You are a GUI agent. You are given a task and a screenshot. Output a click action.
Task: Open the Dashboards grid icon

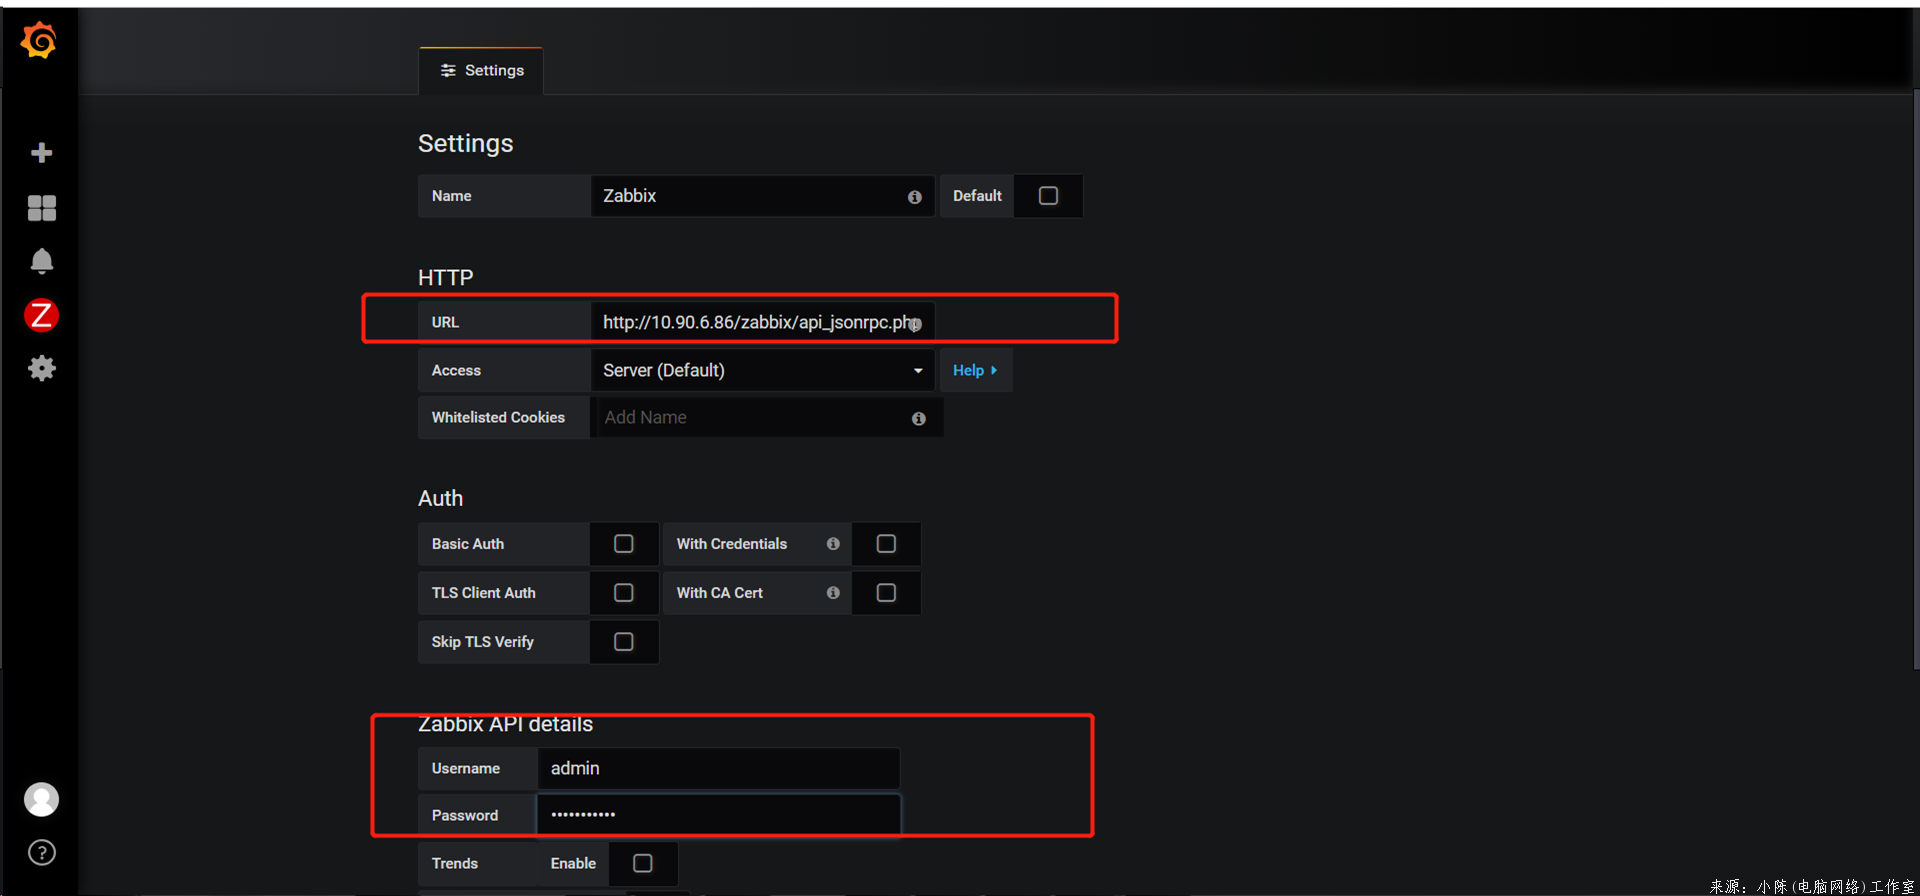(x=41, y=208)
